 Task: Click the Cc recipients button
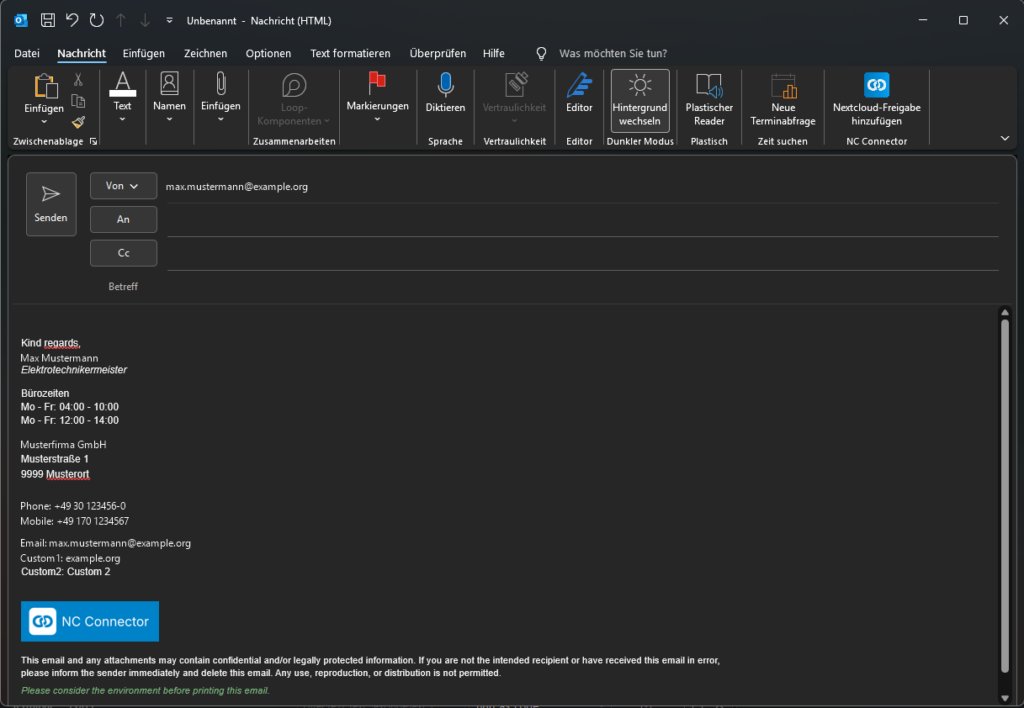(123, 253)
